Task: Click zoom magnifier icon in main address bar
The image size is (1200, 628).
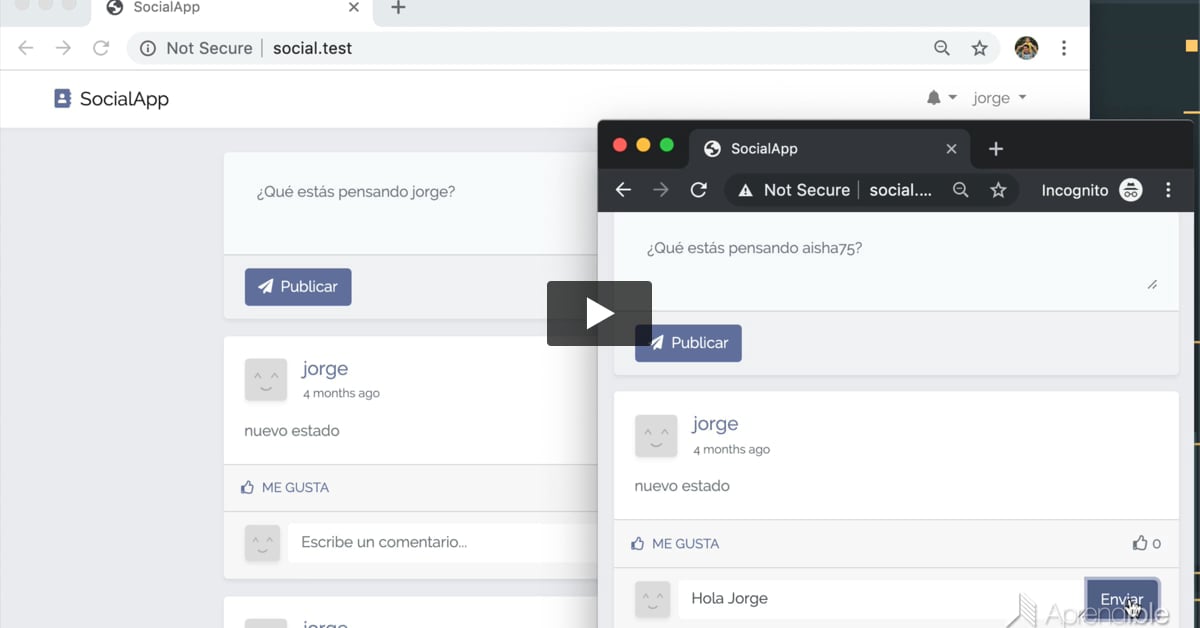Action: (x=942, y=48)
